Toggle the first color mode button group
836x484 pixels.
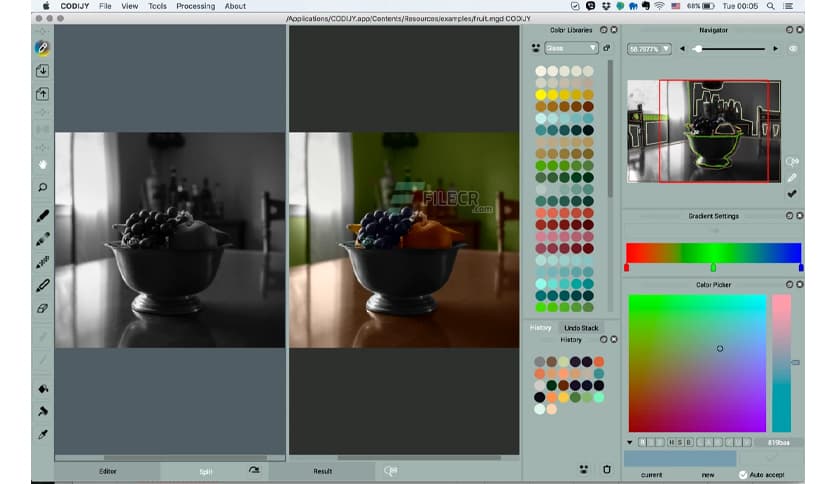pos(652,442)
